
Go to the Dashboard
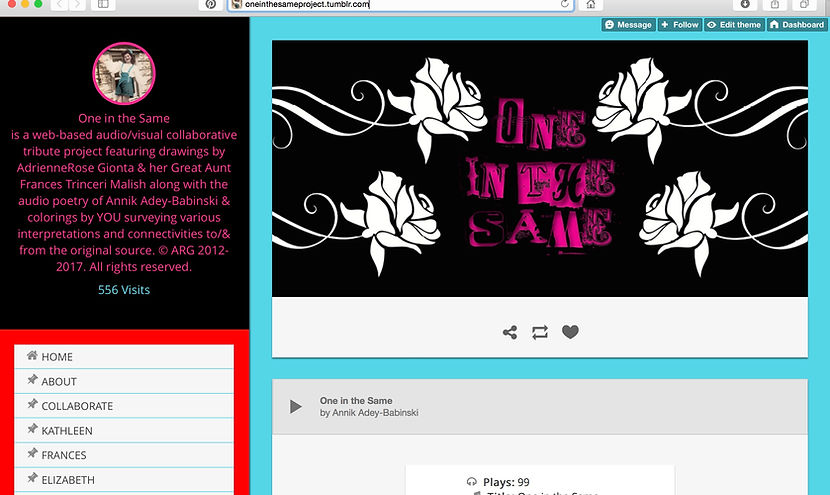tap(797, 25)
